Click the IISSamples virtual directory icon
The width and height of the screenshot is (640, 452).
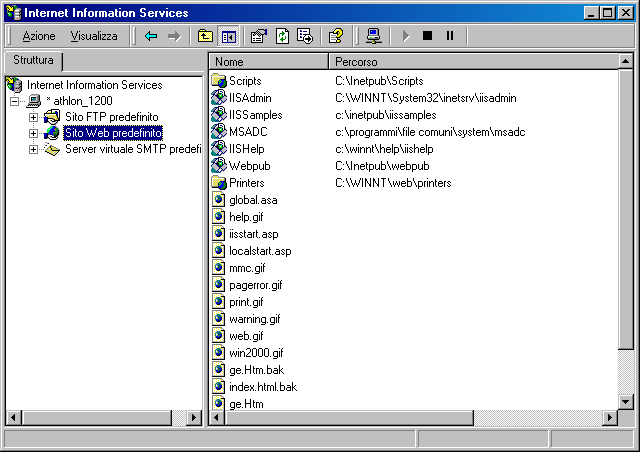coord(219,115)
